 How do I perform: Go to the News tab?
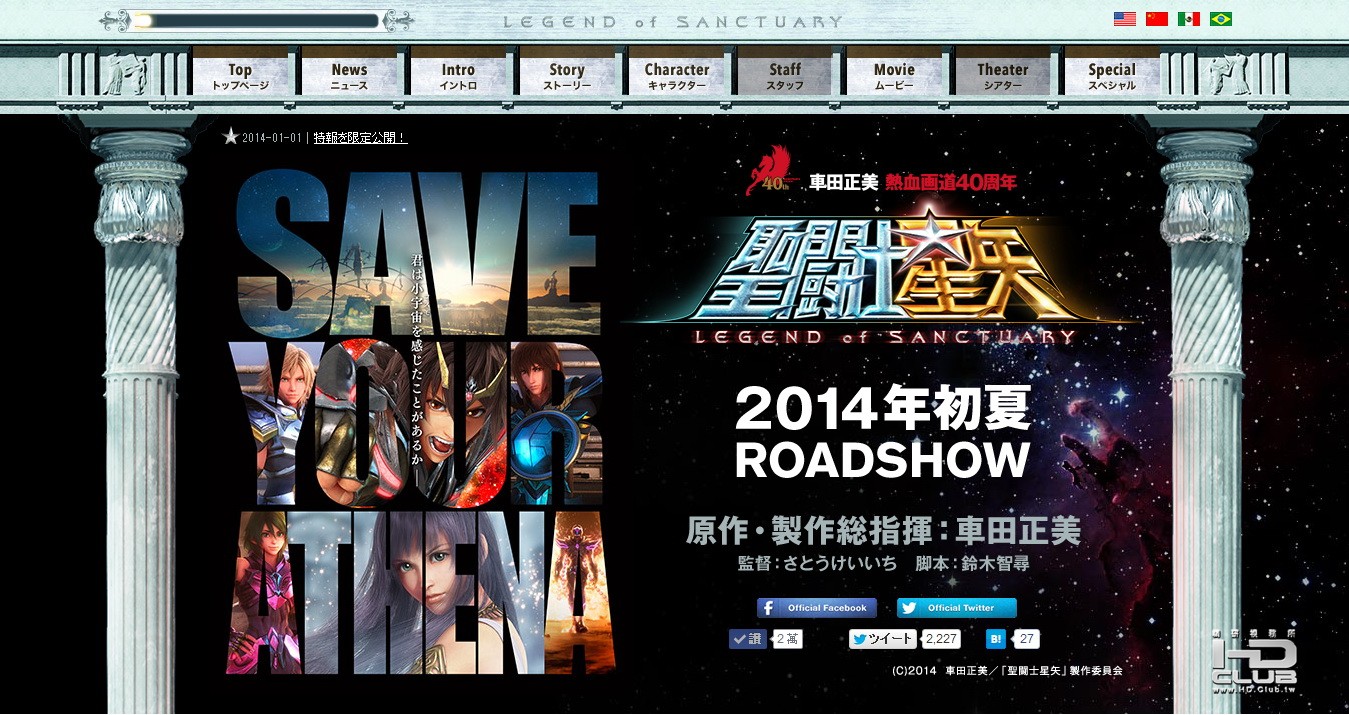point(349,76)
